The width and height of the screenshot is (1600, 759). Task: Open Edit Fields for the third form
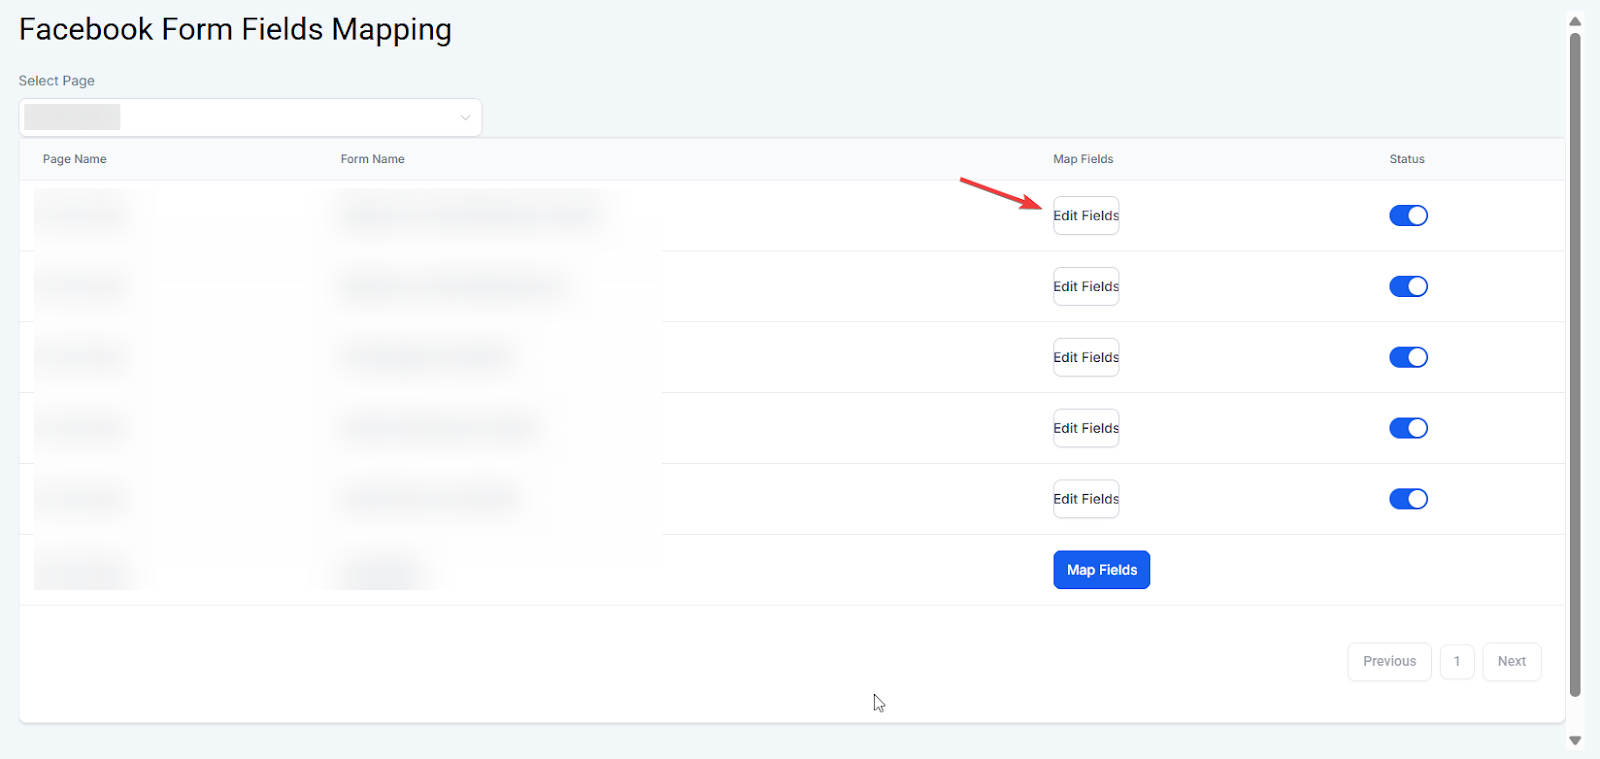tap(1085, 358)
